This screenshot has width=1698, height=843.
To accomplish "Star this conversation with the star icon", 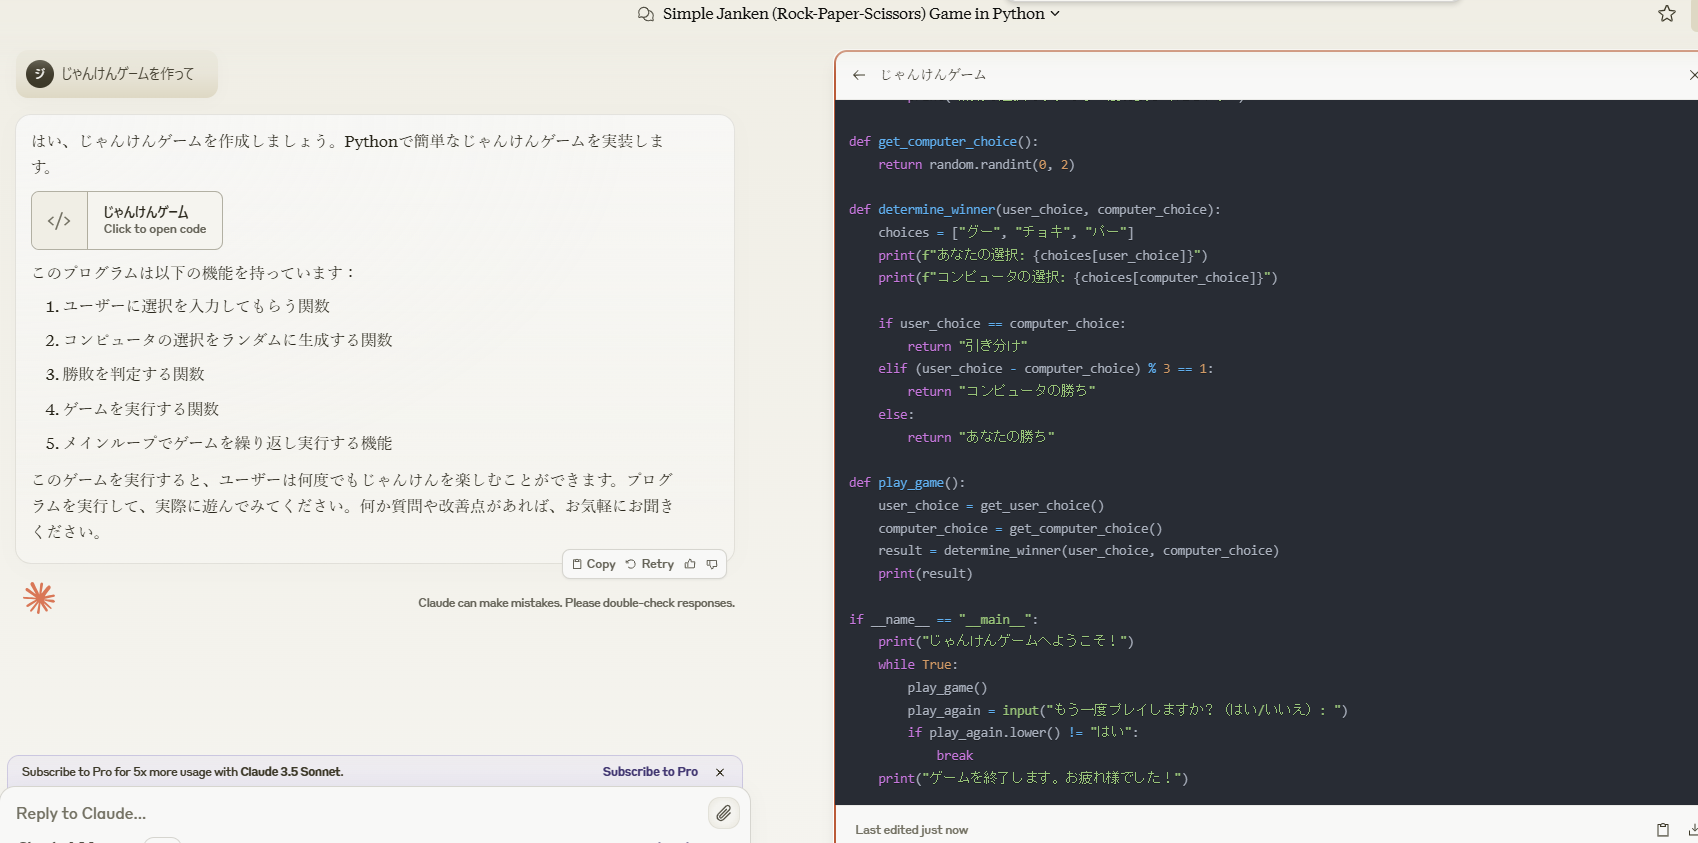I will [x=1666, y=14].
